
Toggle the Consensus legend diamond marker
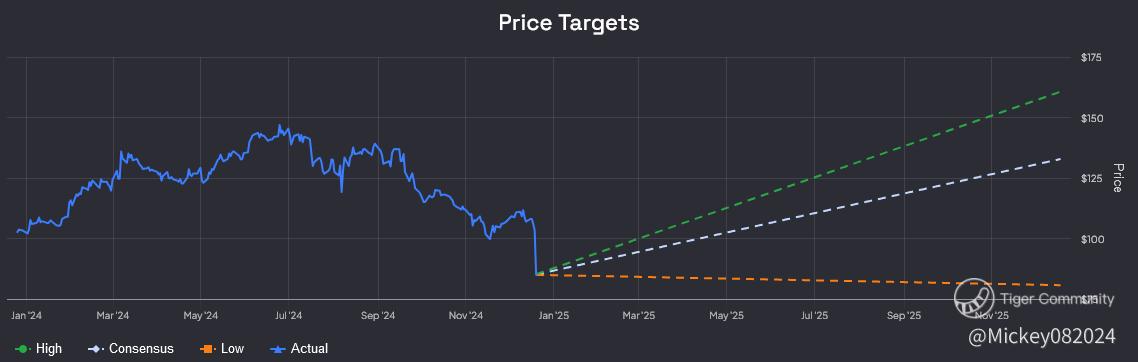click(94, 349)
